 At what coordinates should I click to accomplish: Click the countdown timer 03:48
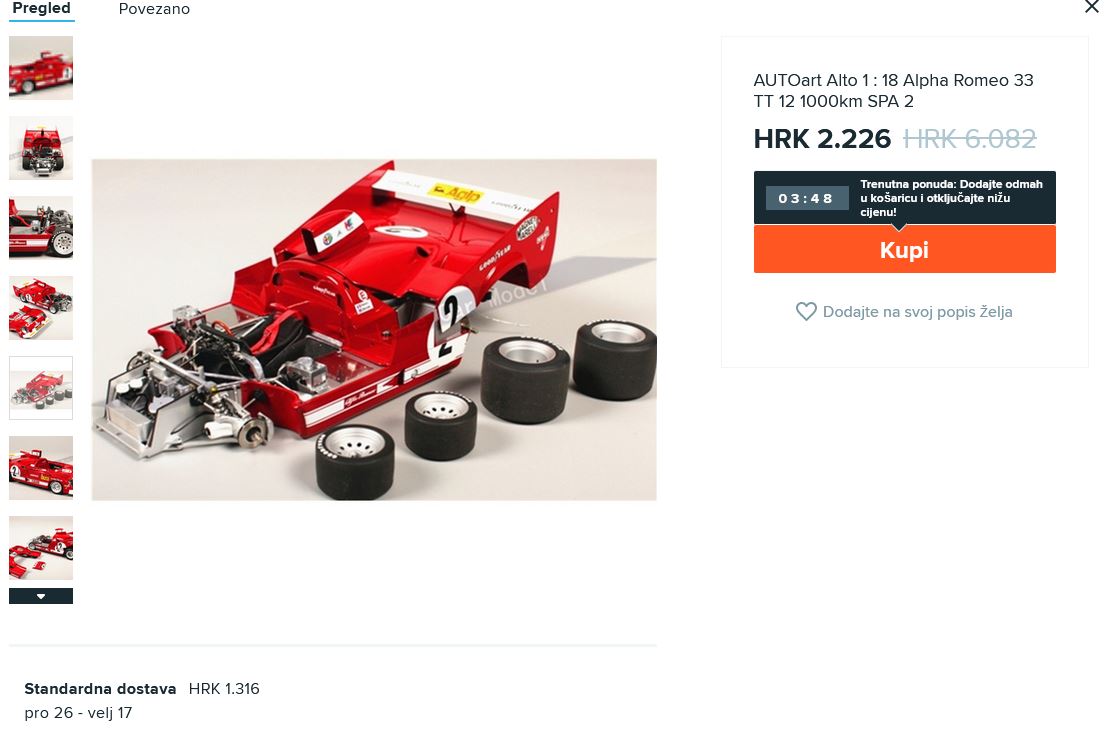tap(806, 198)
